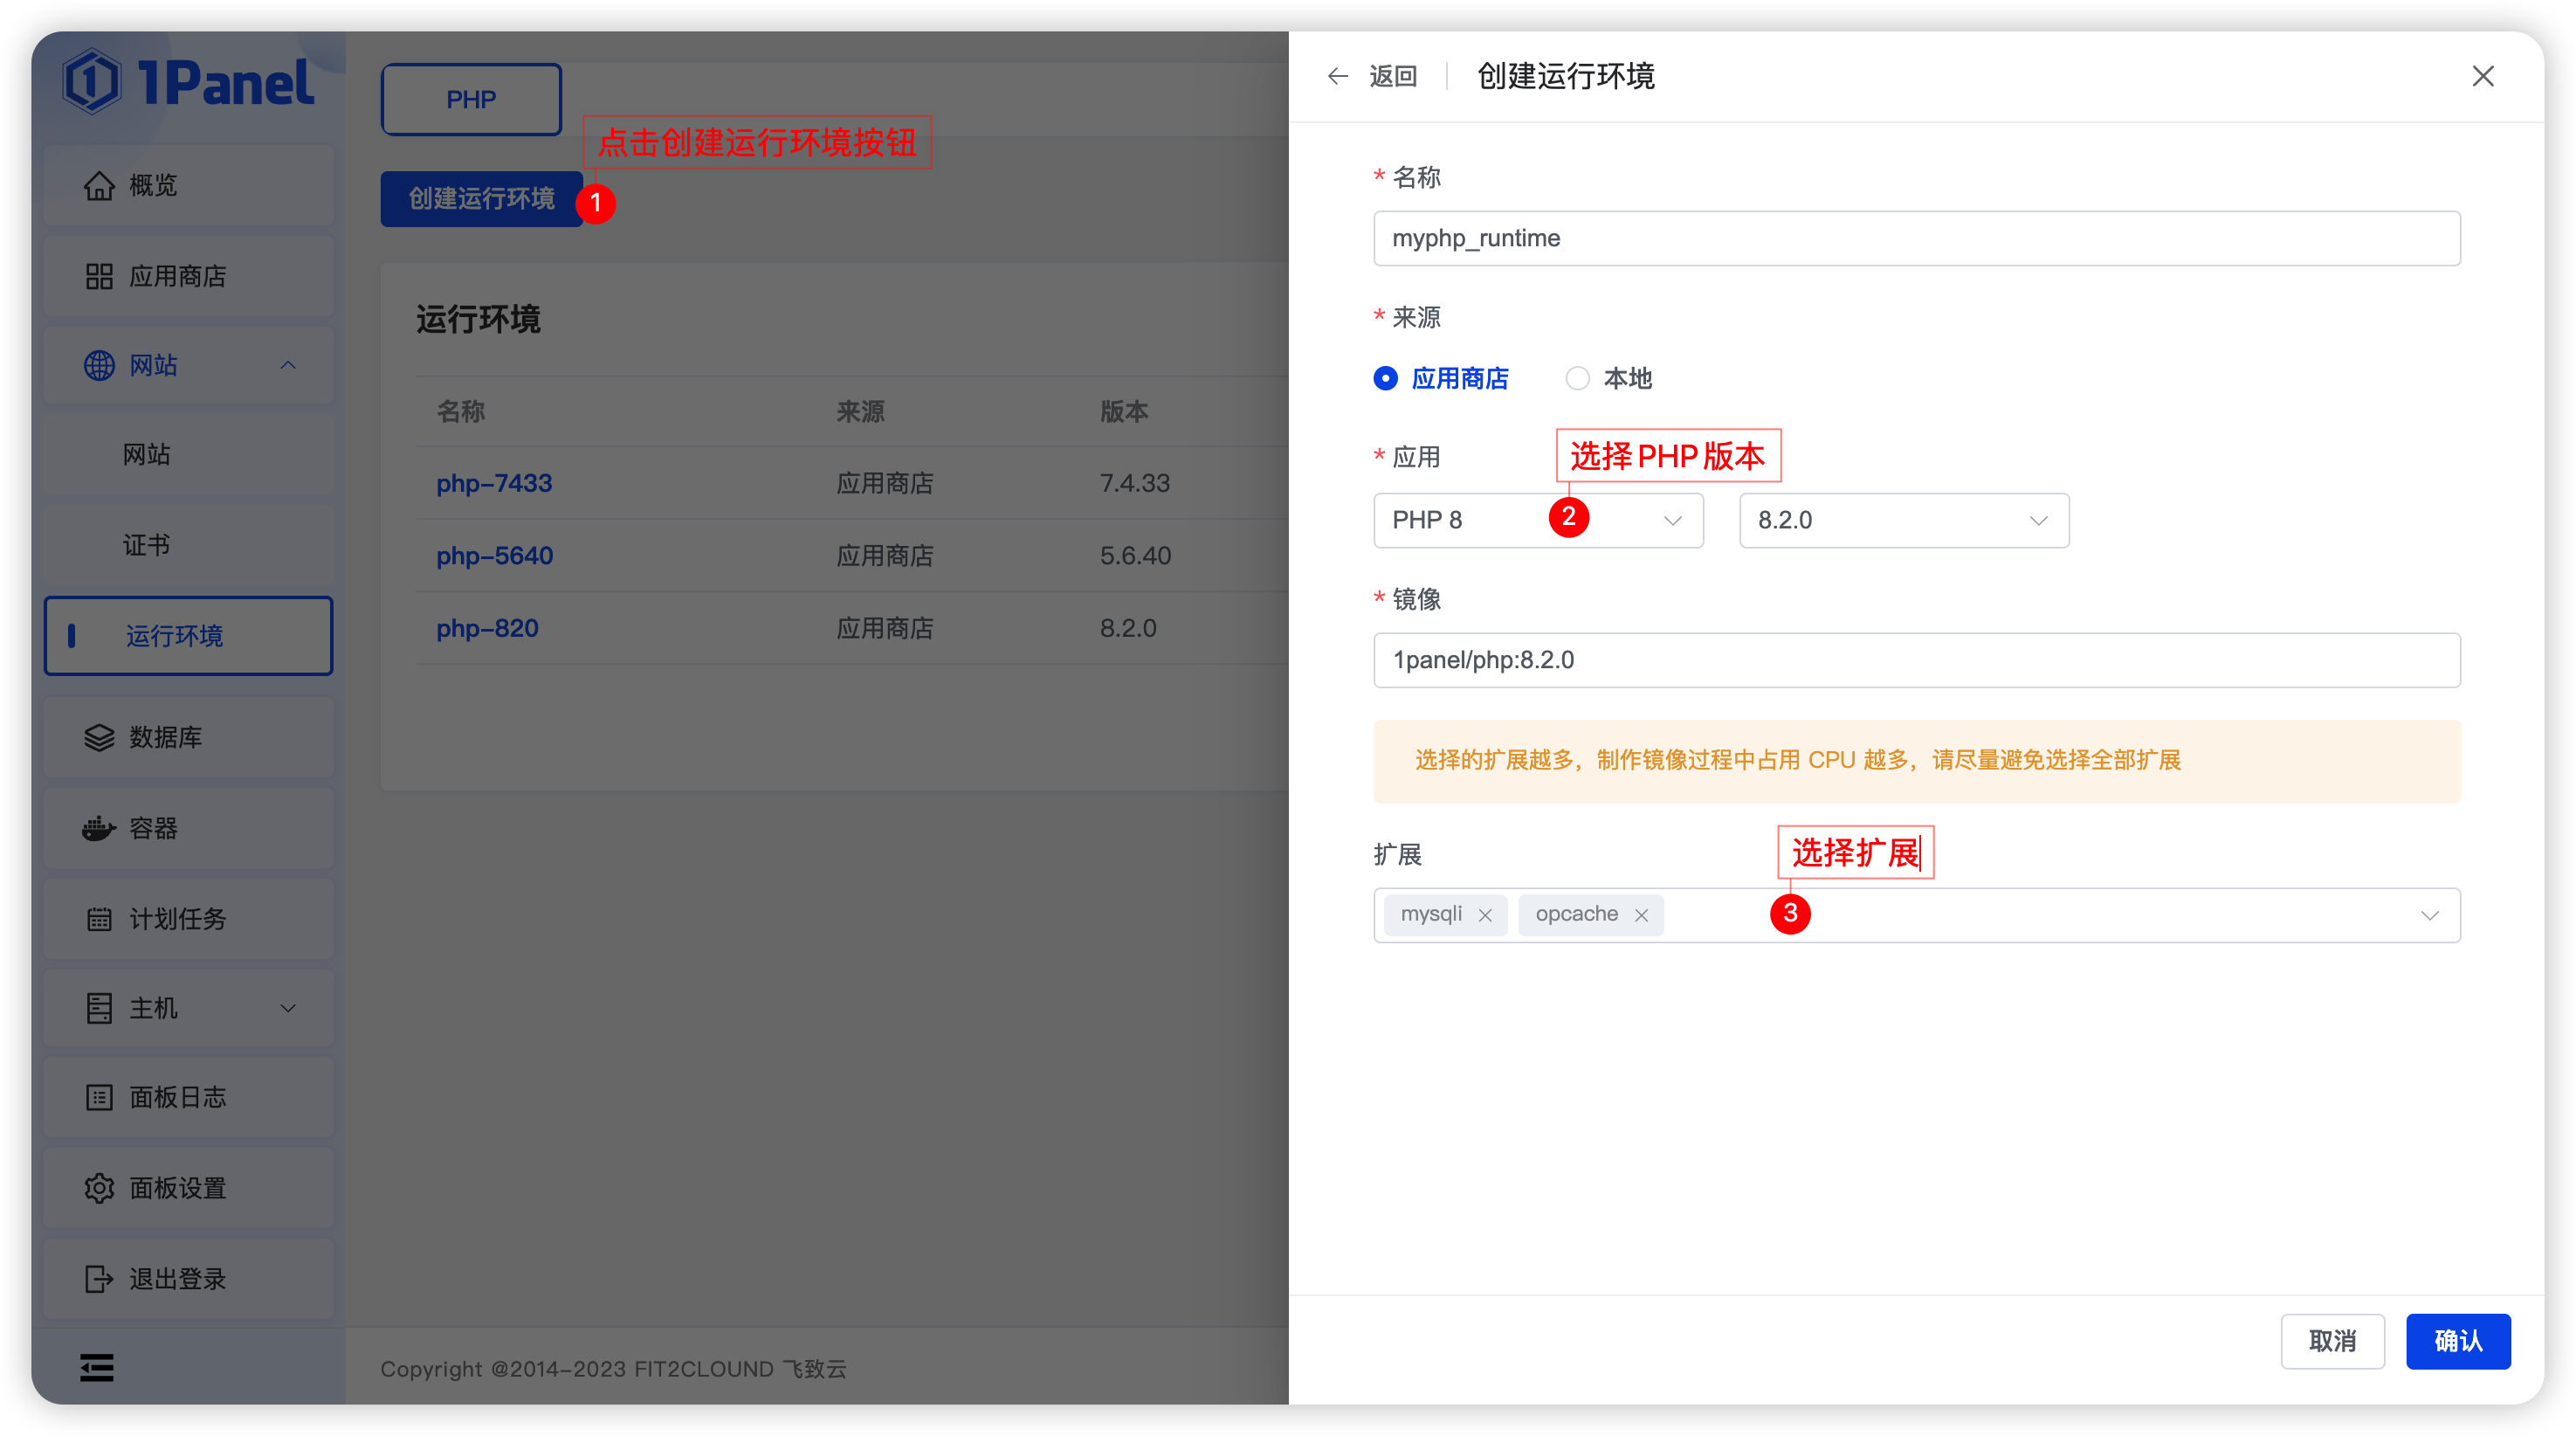
Task: Open the 证书 submenu item
Action: pos(147,545)
